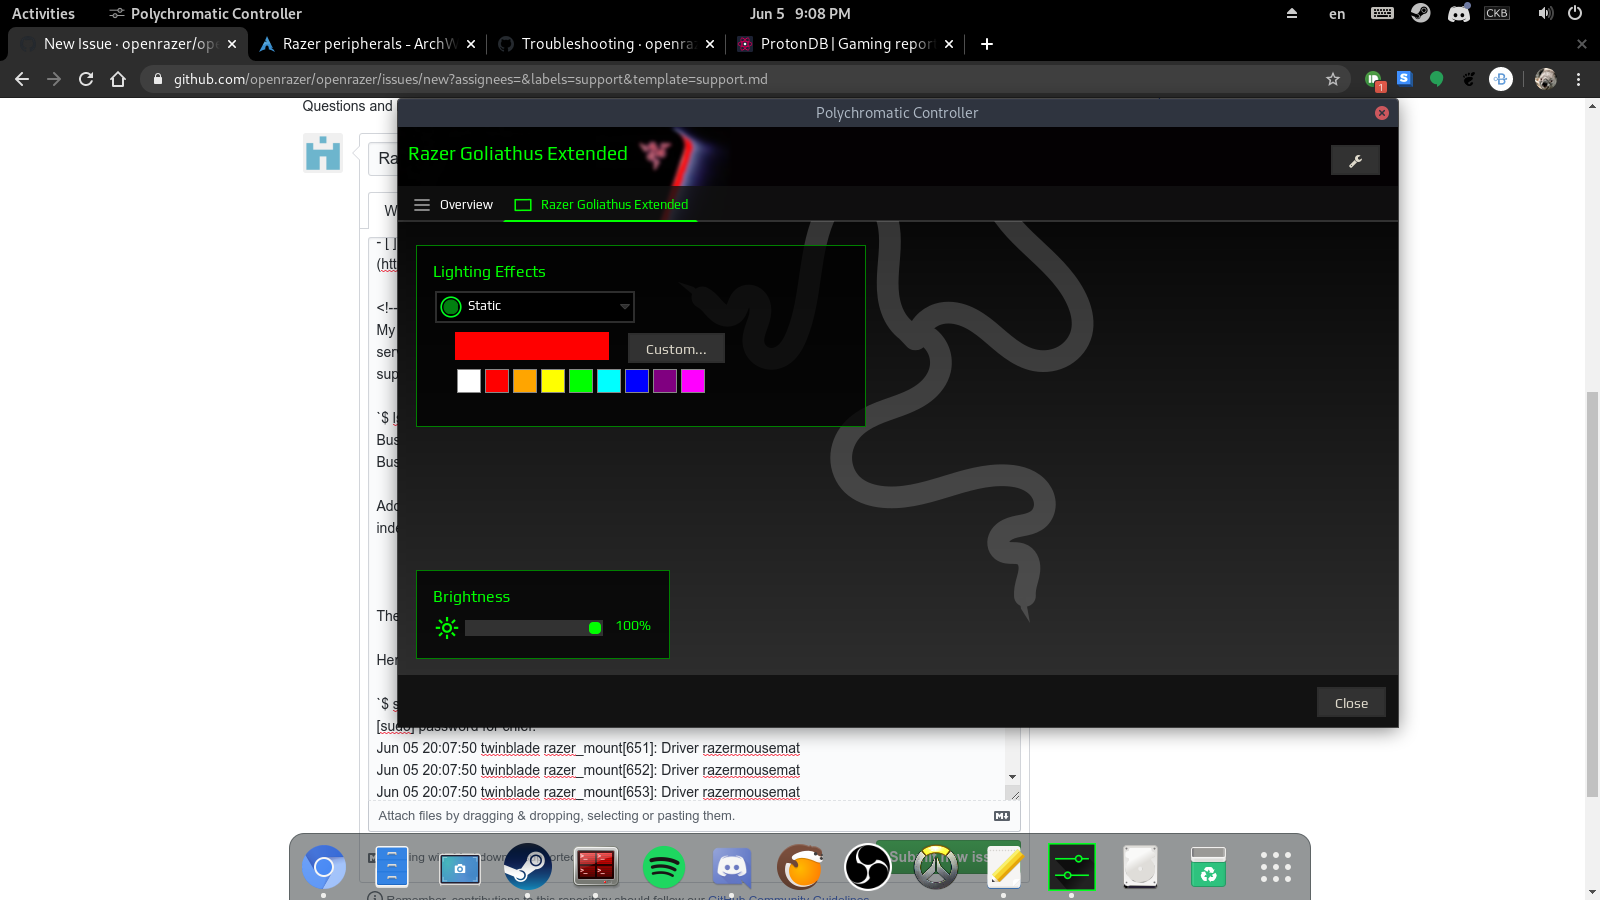Open the en keyboard layout indicator
Screen dimensions: 1600x900
tap(1337, 14)
